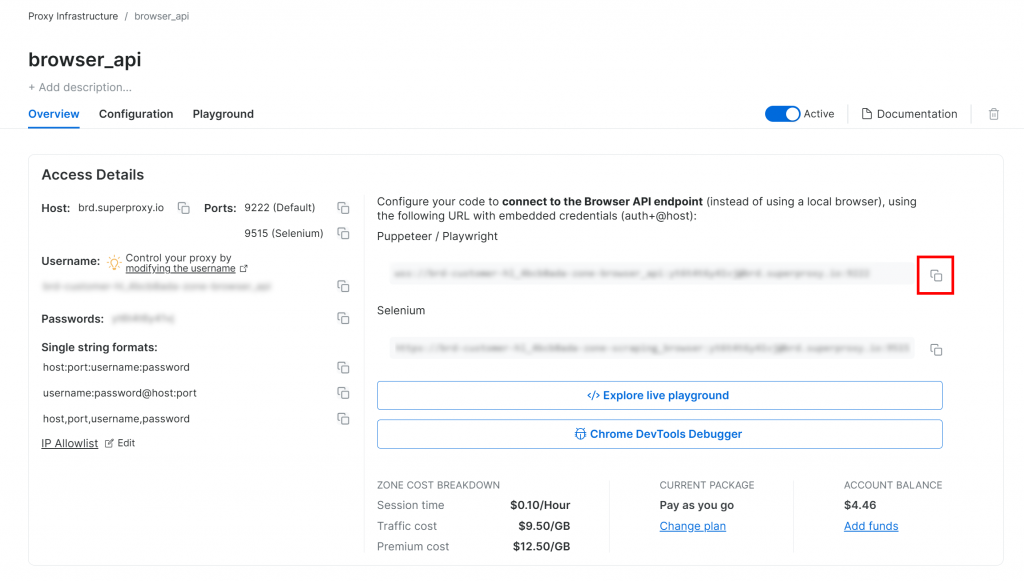The height and width of the screenshot is (581, 1024).
Task: Switch to the Configuration tab
Action: pyautogui.click(x=136, y=114)
